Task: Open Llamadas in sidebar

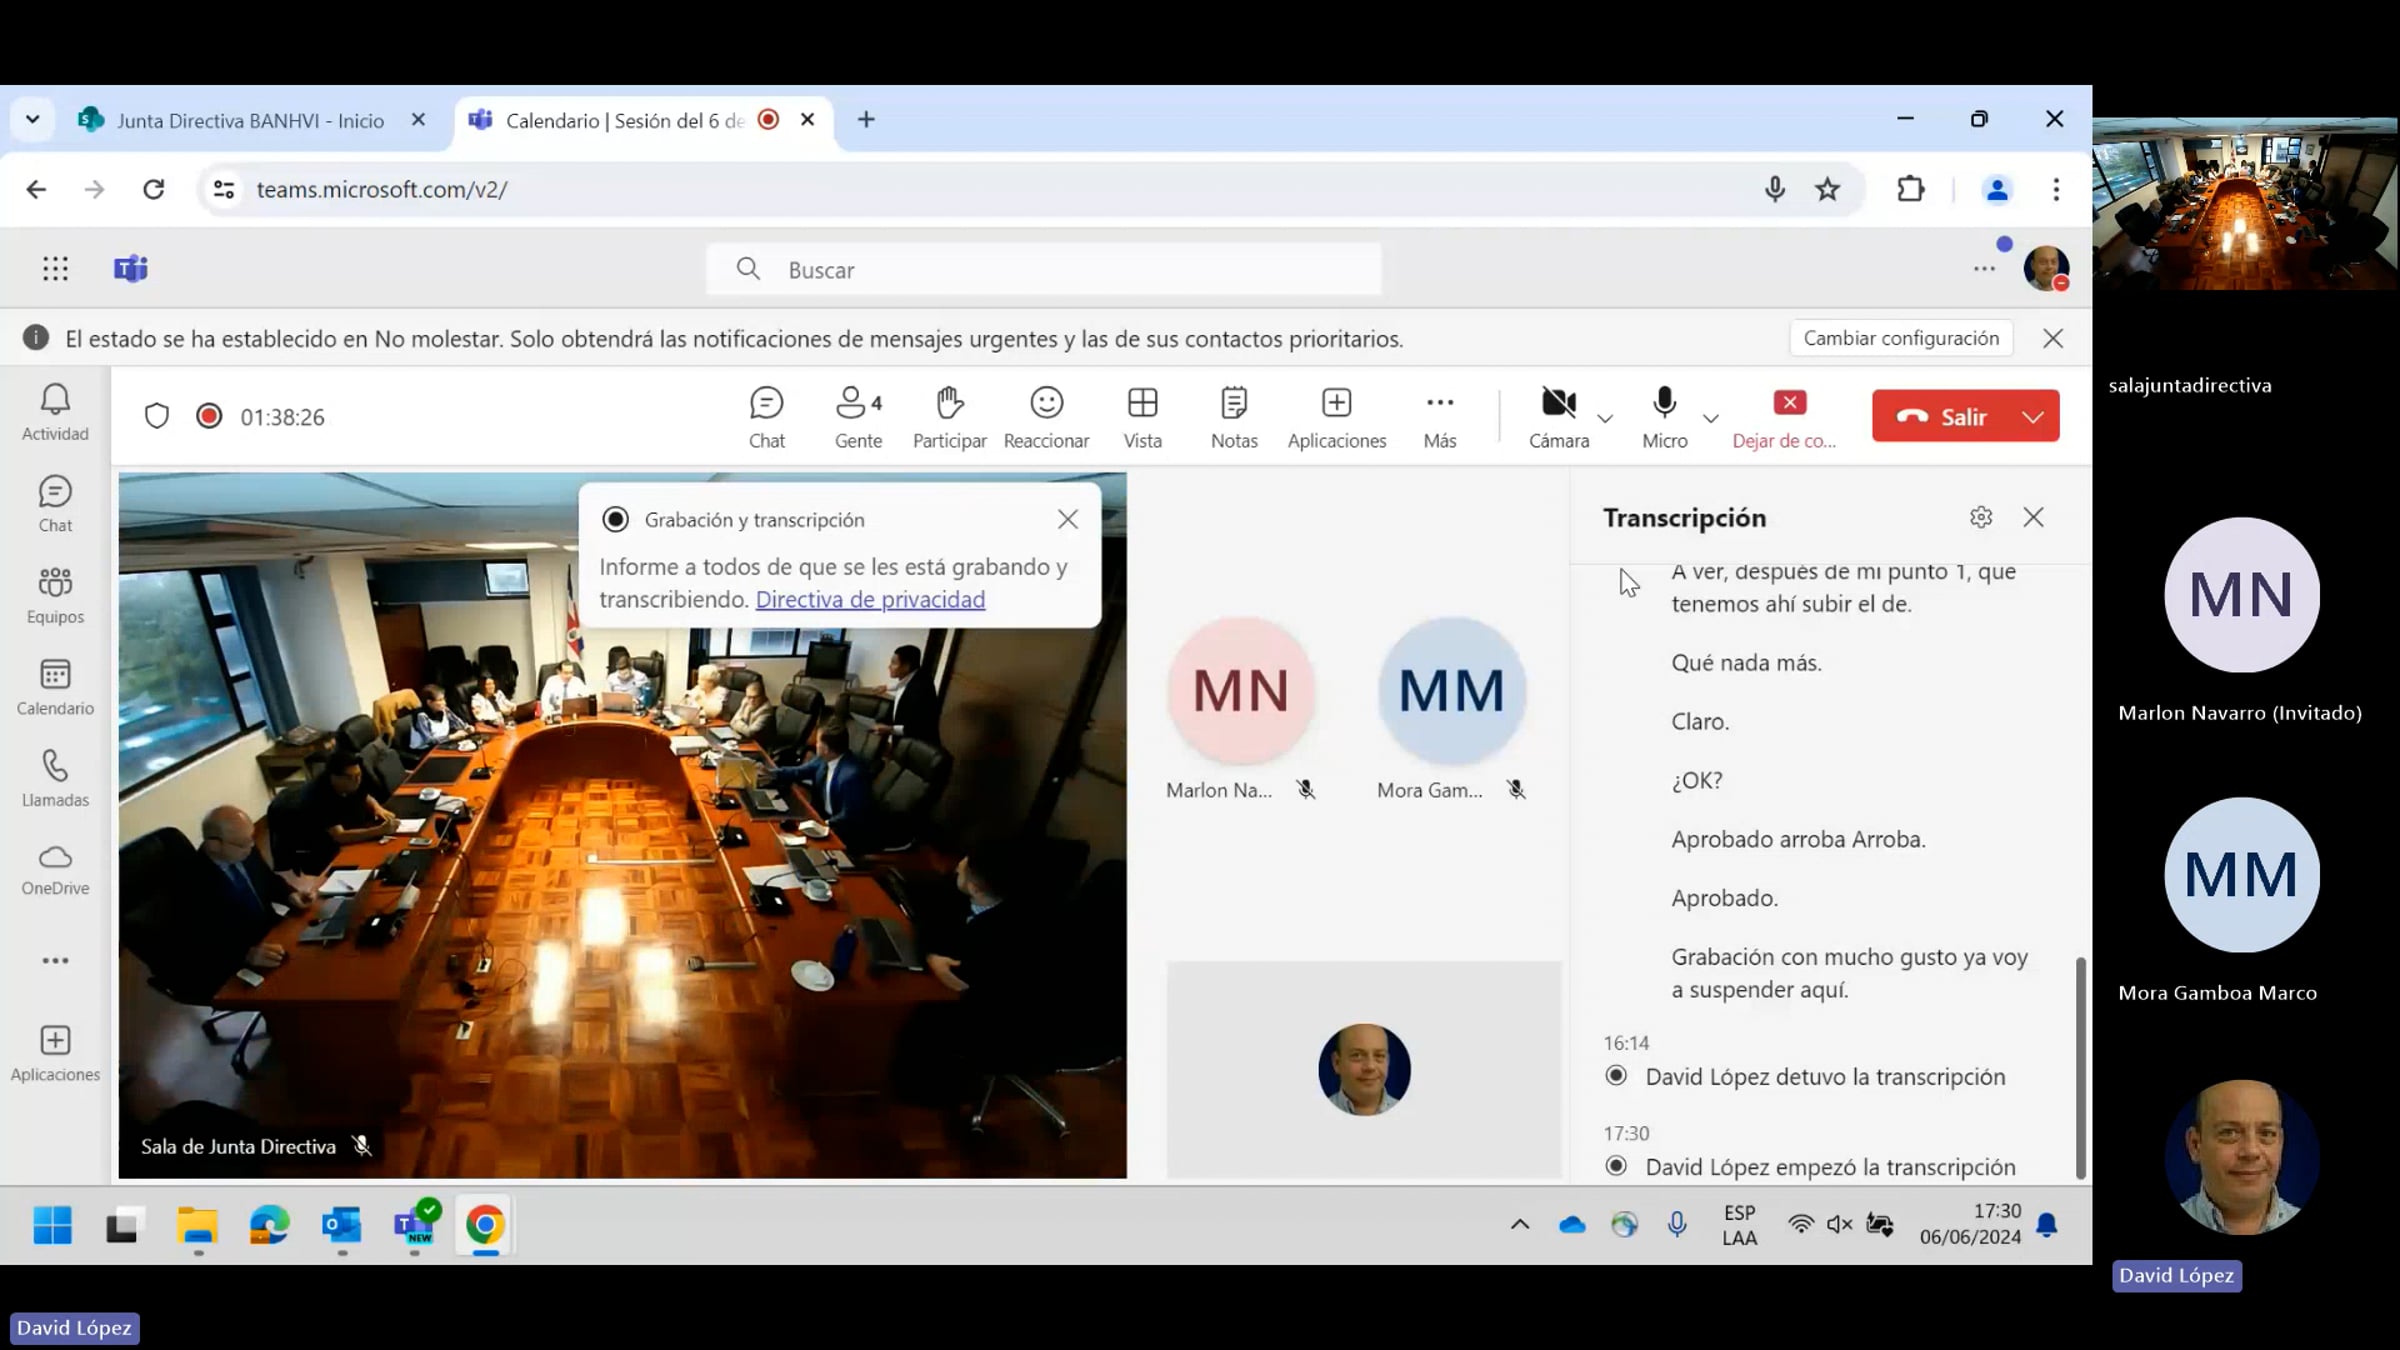Action: point(55,779)
